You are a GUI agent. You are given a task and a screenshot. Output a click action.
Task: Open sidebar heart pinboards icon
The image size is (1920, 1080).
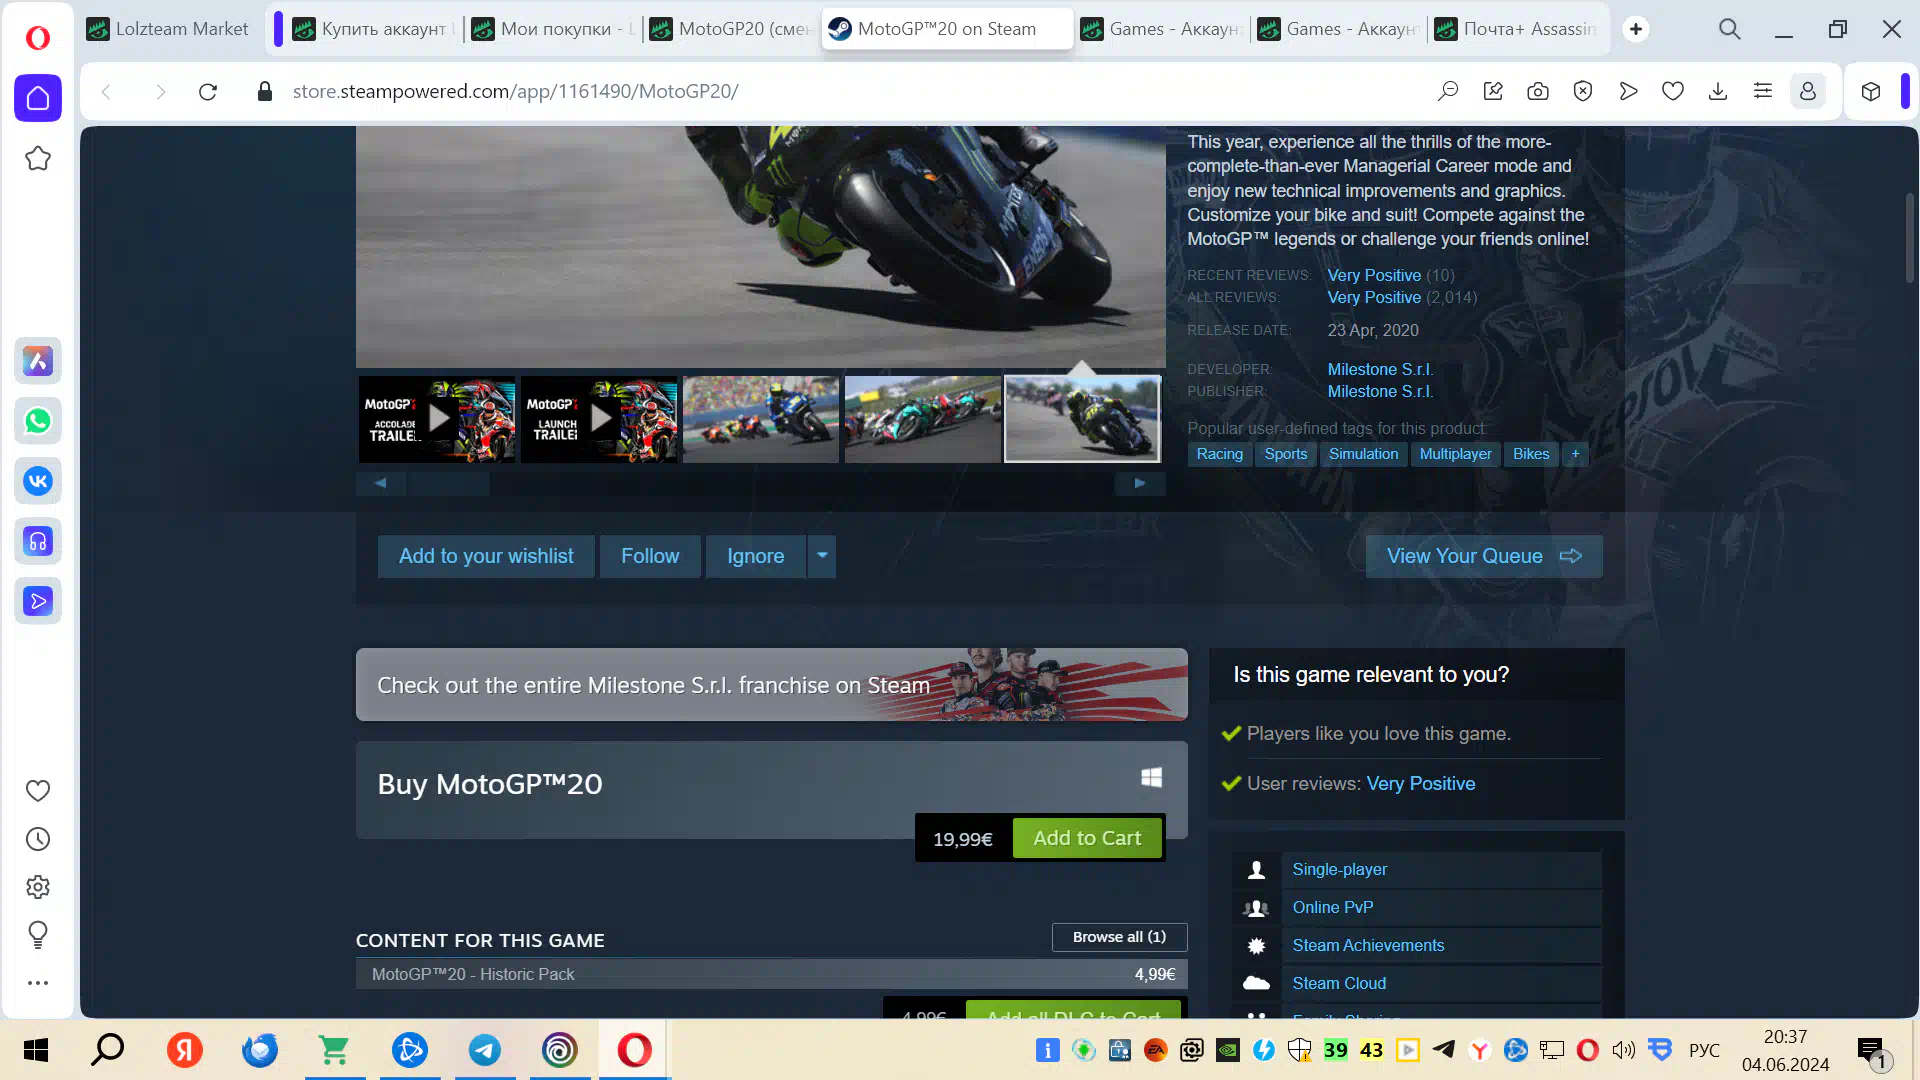pos(38,791)
